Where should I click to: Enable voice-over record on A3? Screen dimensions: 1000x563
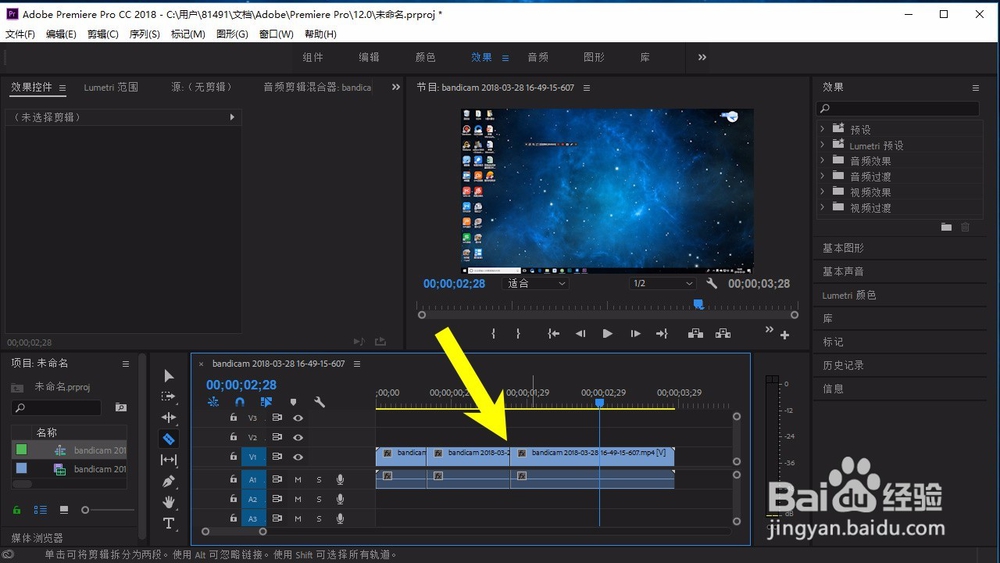coord(340,518)
